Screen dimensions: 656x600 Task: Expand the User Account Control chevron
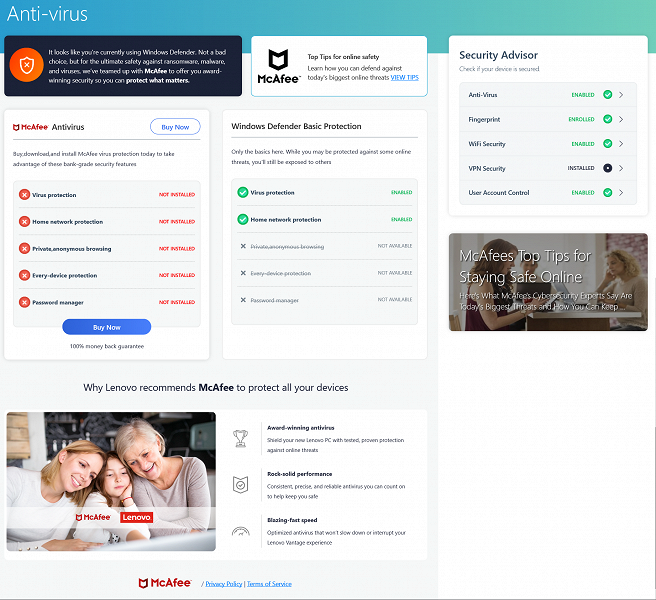pyautogui.click(x=621, y=192)
